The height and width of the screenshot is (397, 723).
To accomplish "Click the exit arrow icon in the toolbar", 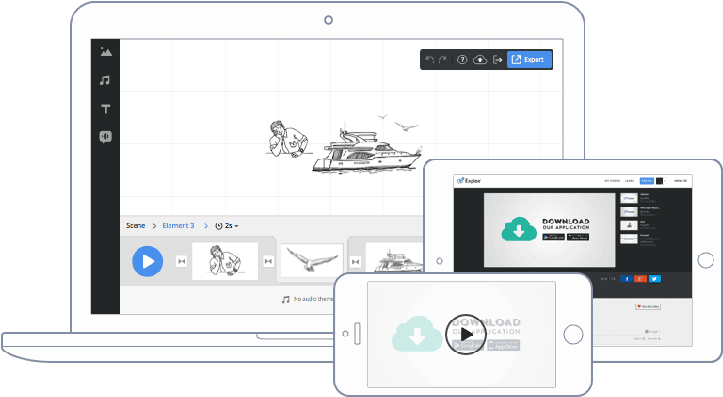I will pos(498,59).
